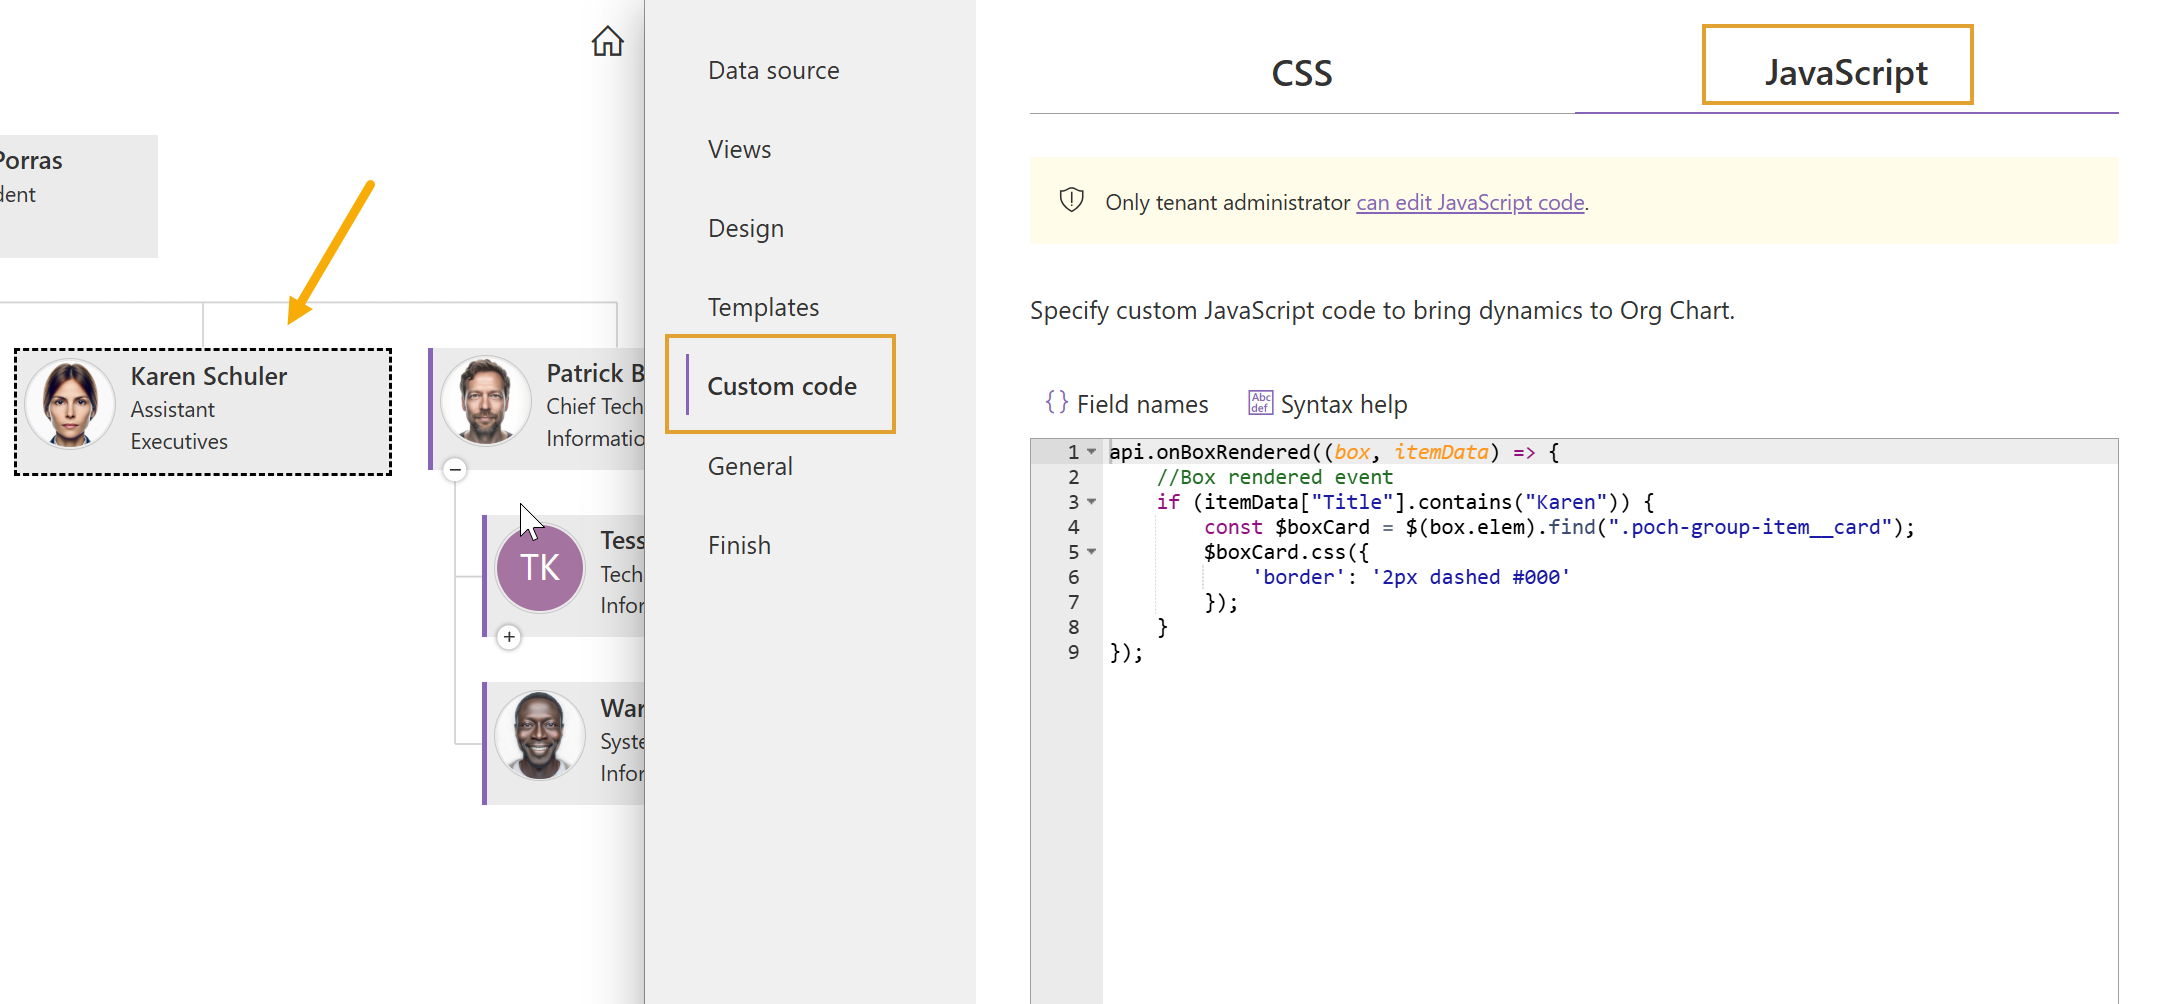Screen dimensions: 2172x1004
Task: Select the JavaScript tab
Action: coord(1845,73)
